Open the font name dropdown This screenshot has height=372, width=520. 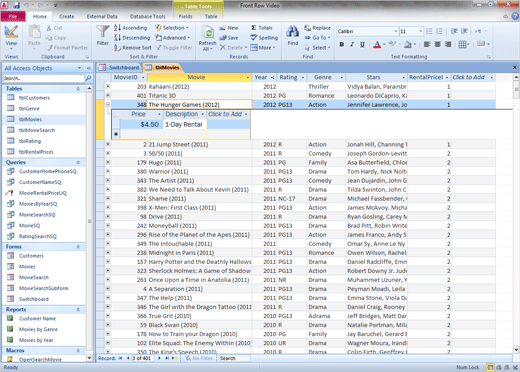tap(396, 31)
